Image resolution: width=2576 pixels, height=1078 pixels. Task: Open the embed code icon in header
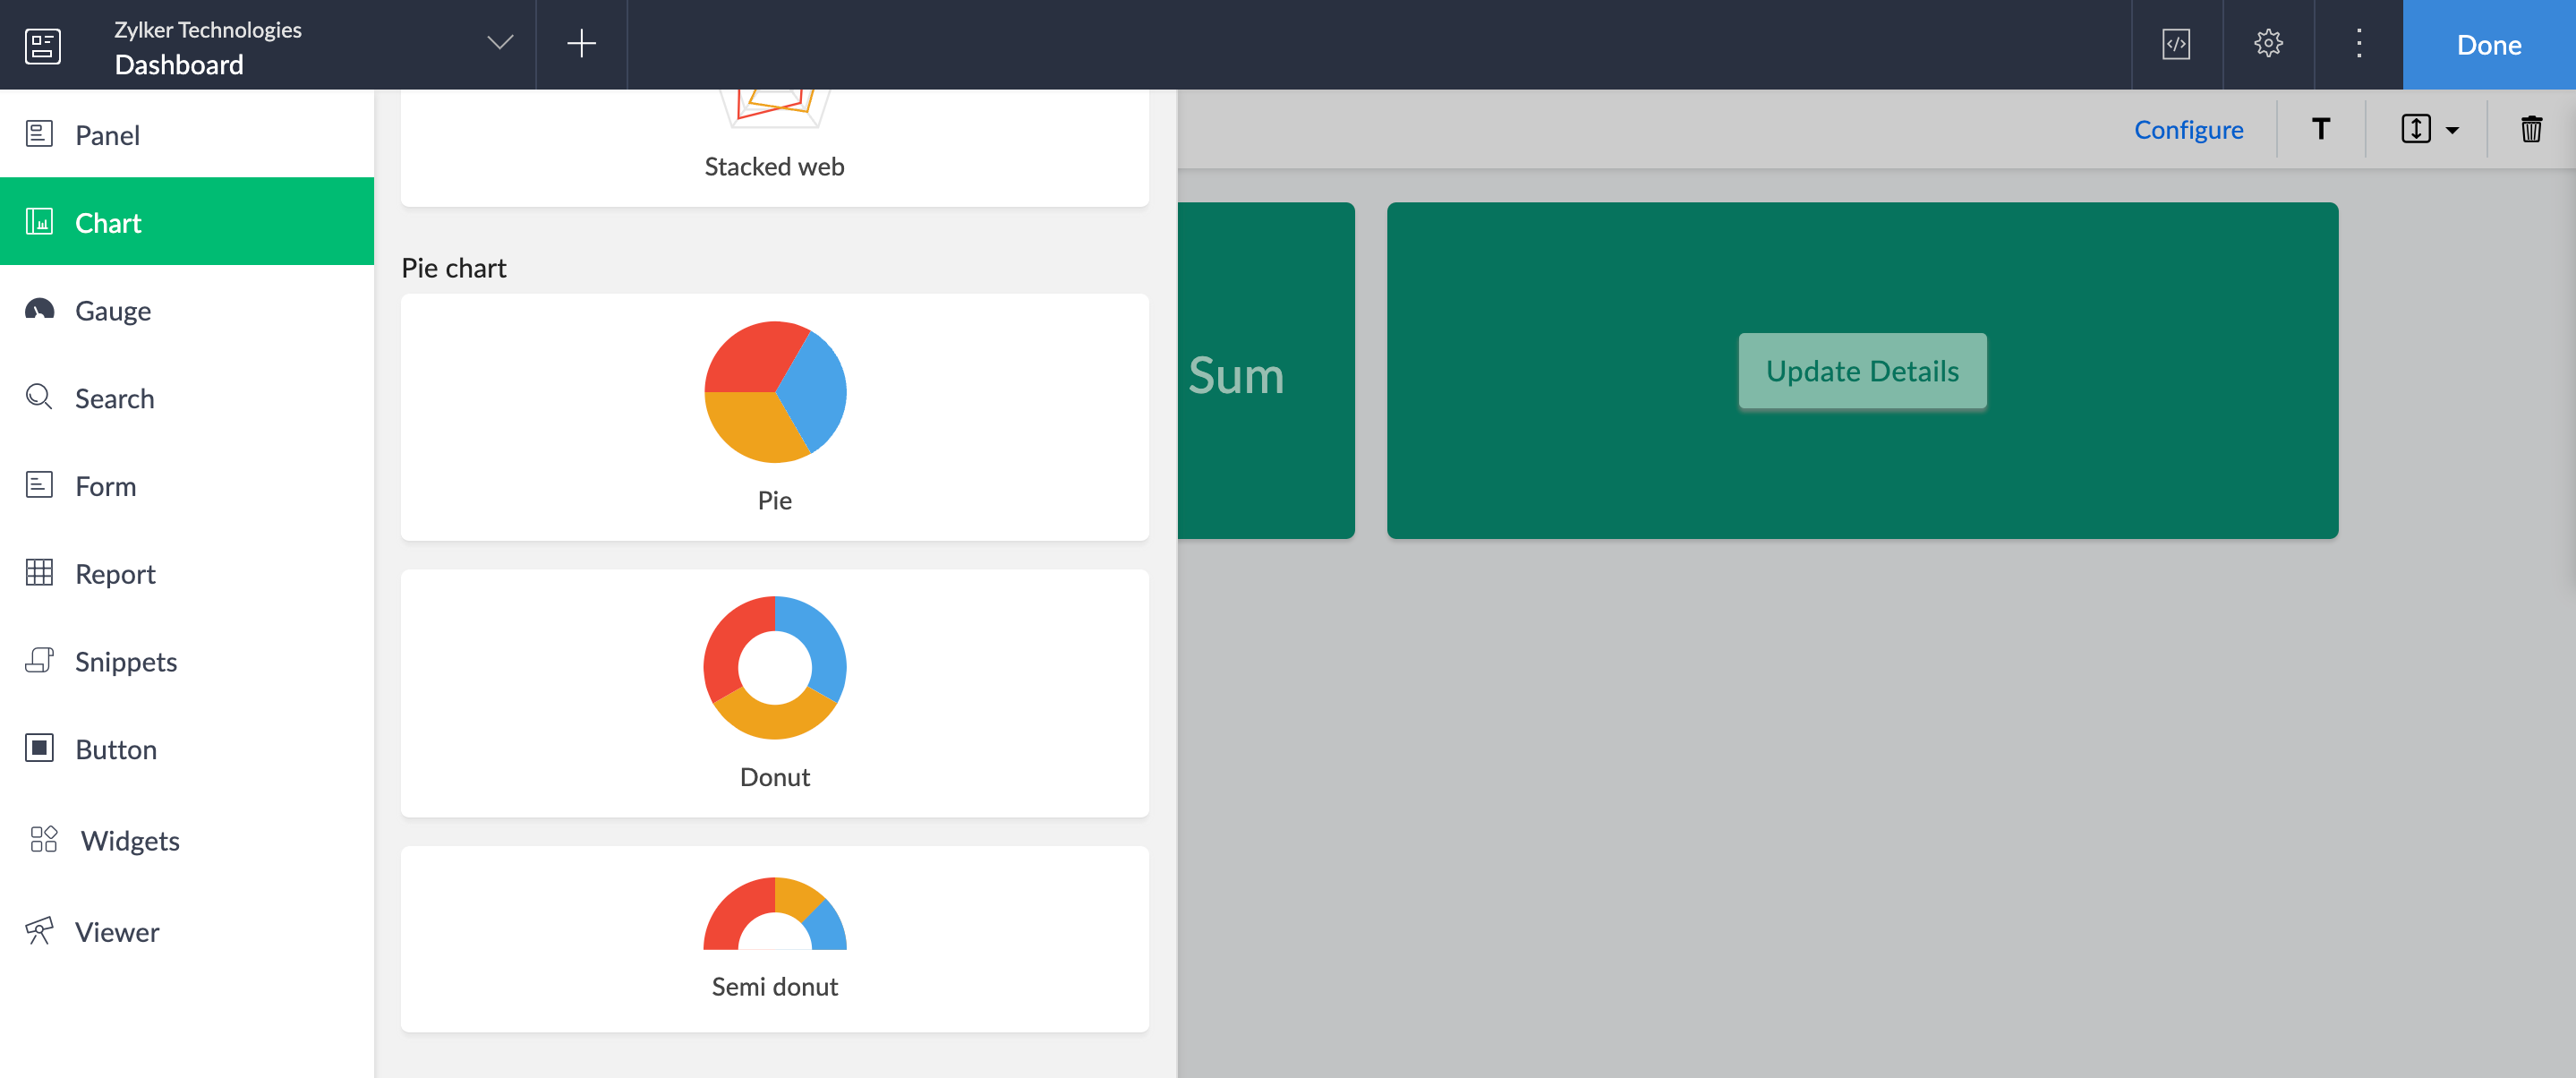click(x=2176, y=44)
